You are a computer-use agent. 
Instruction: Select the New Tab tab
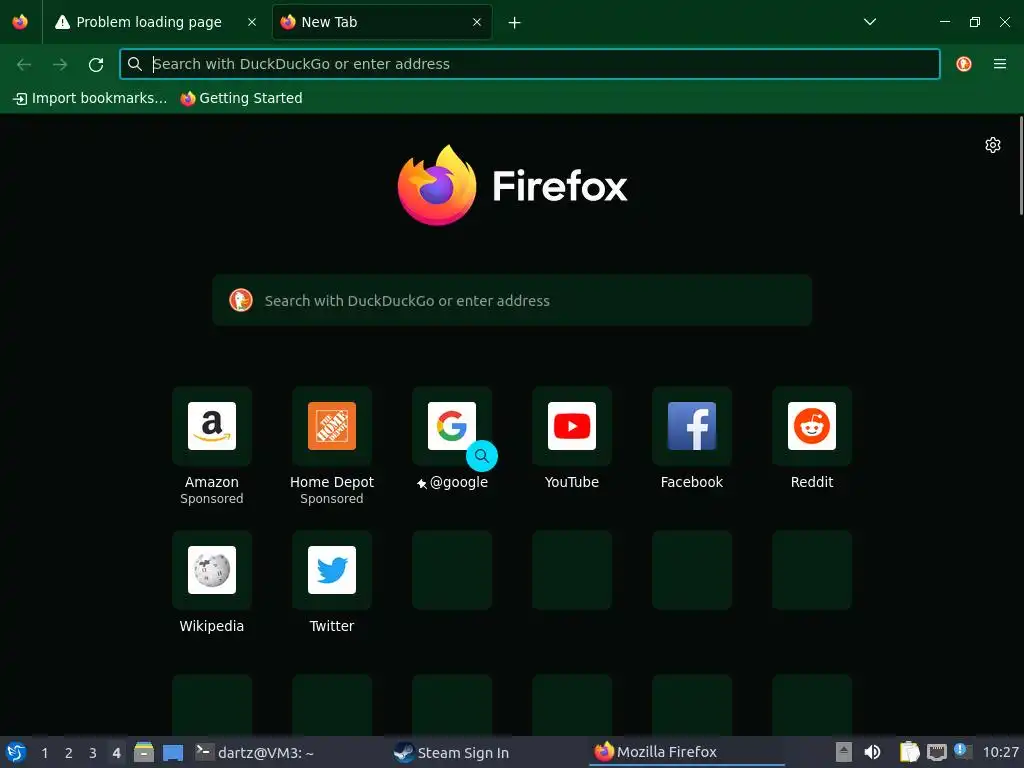tap(382, 22)
